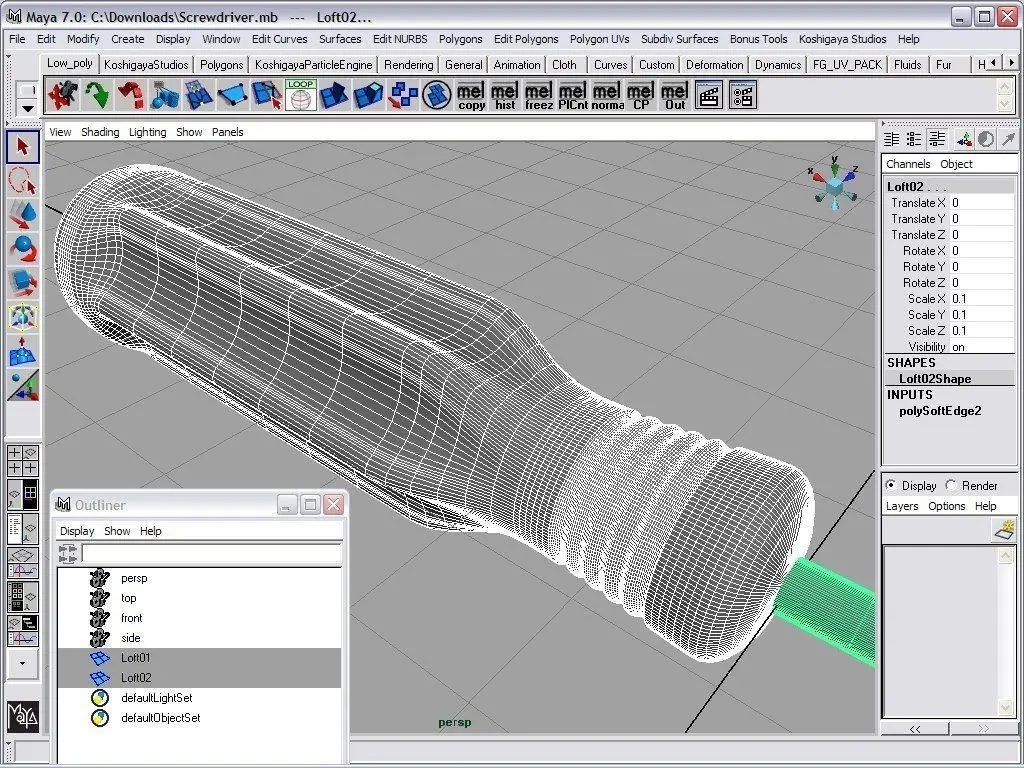Screen dimensions: 1024x768
Task: Open the viewport Shading menu
Action: [x=100, y=132]
